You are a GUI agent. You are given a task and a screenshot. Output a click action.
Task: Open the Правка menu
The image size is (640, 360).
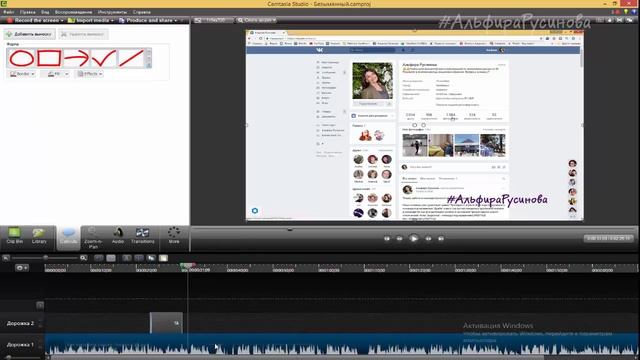[27, 12]
